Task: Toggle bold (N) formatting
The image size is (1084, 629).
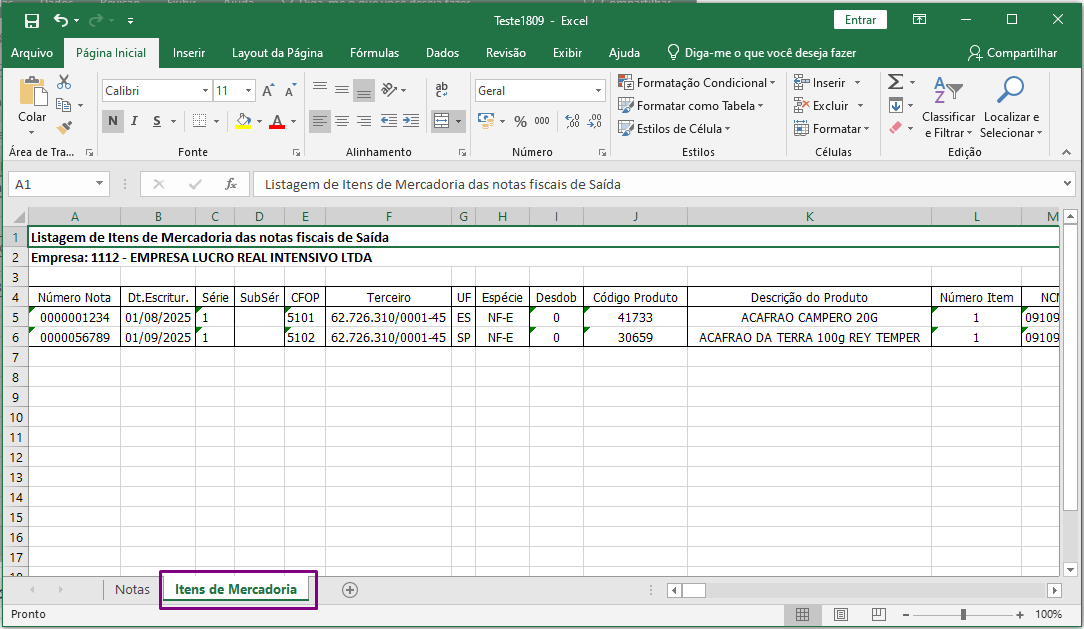Action: 113,122
